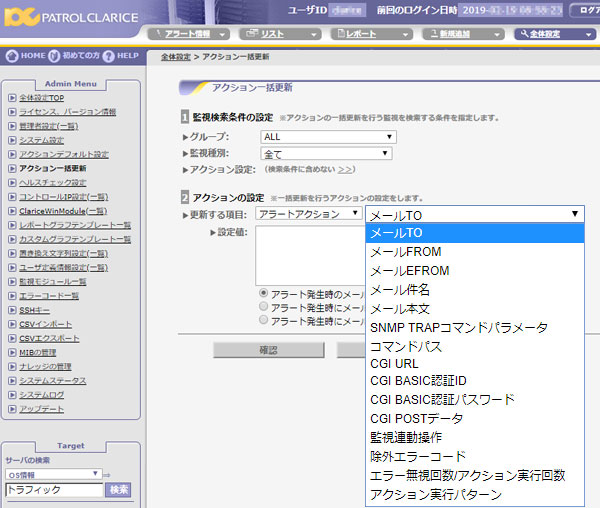Click the HELP question mark icon
The height and width of the screenshot is (508, 600).
[x=109, y=56]
